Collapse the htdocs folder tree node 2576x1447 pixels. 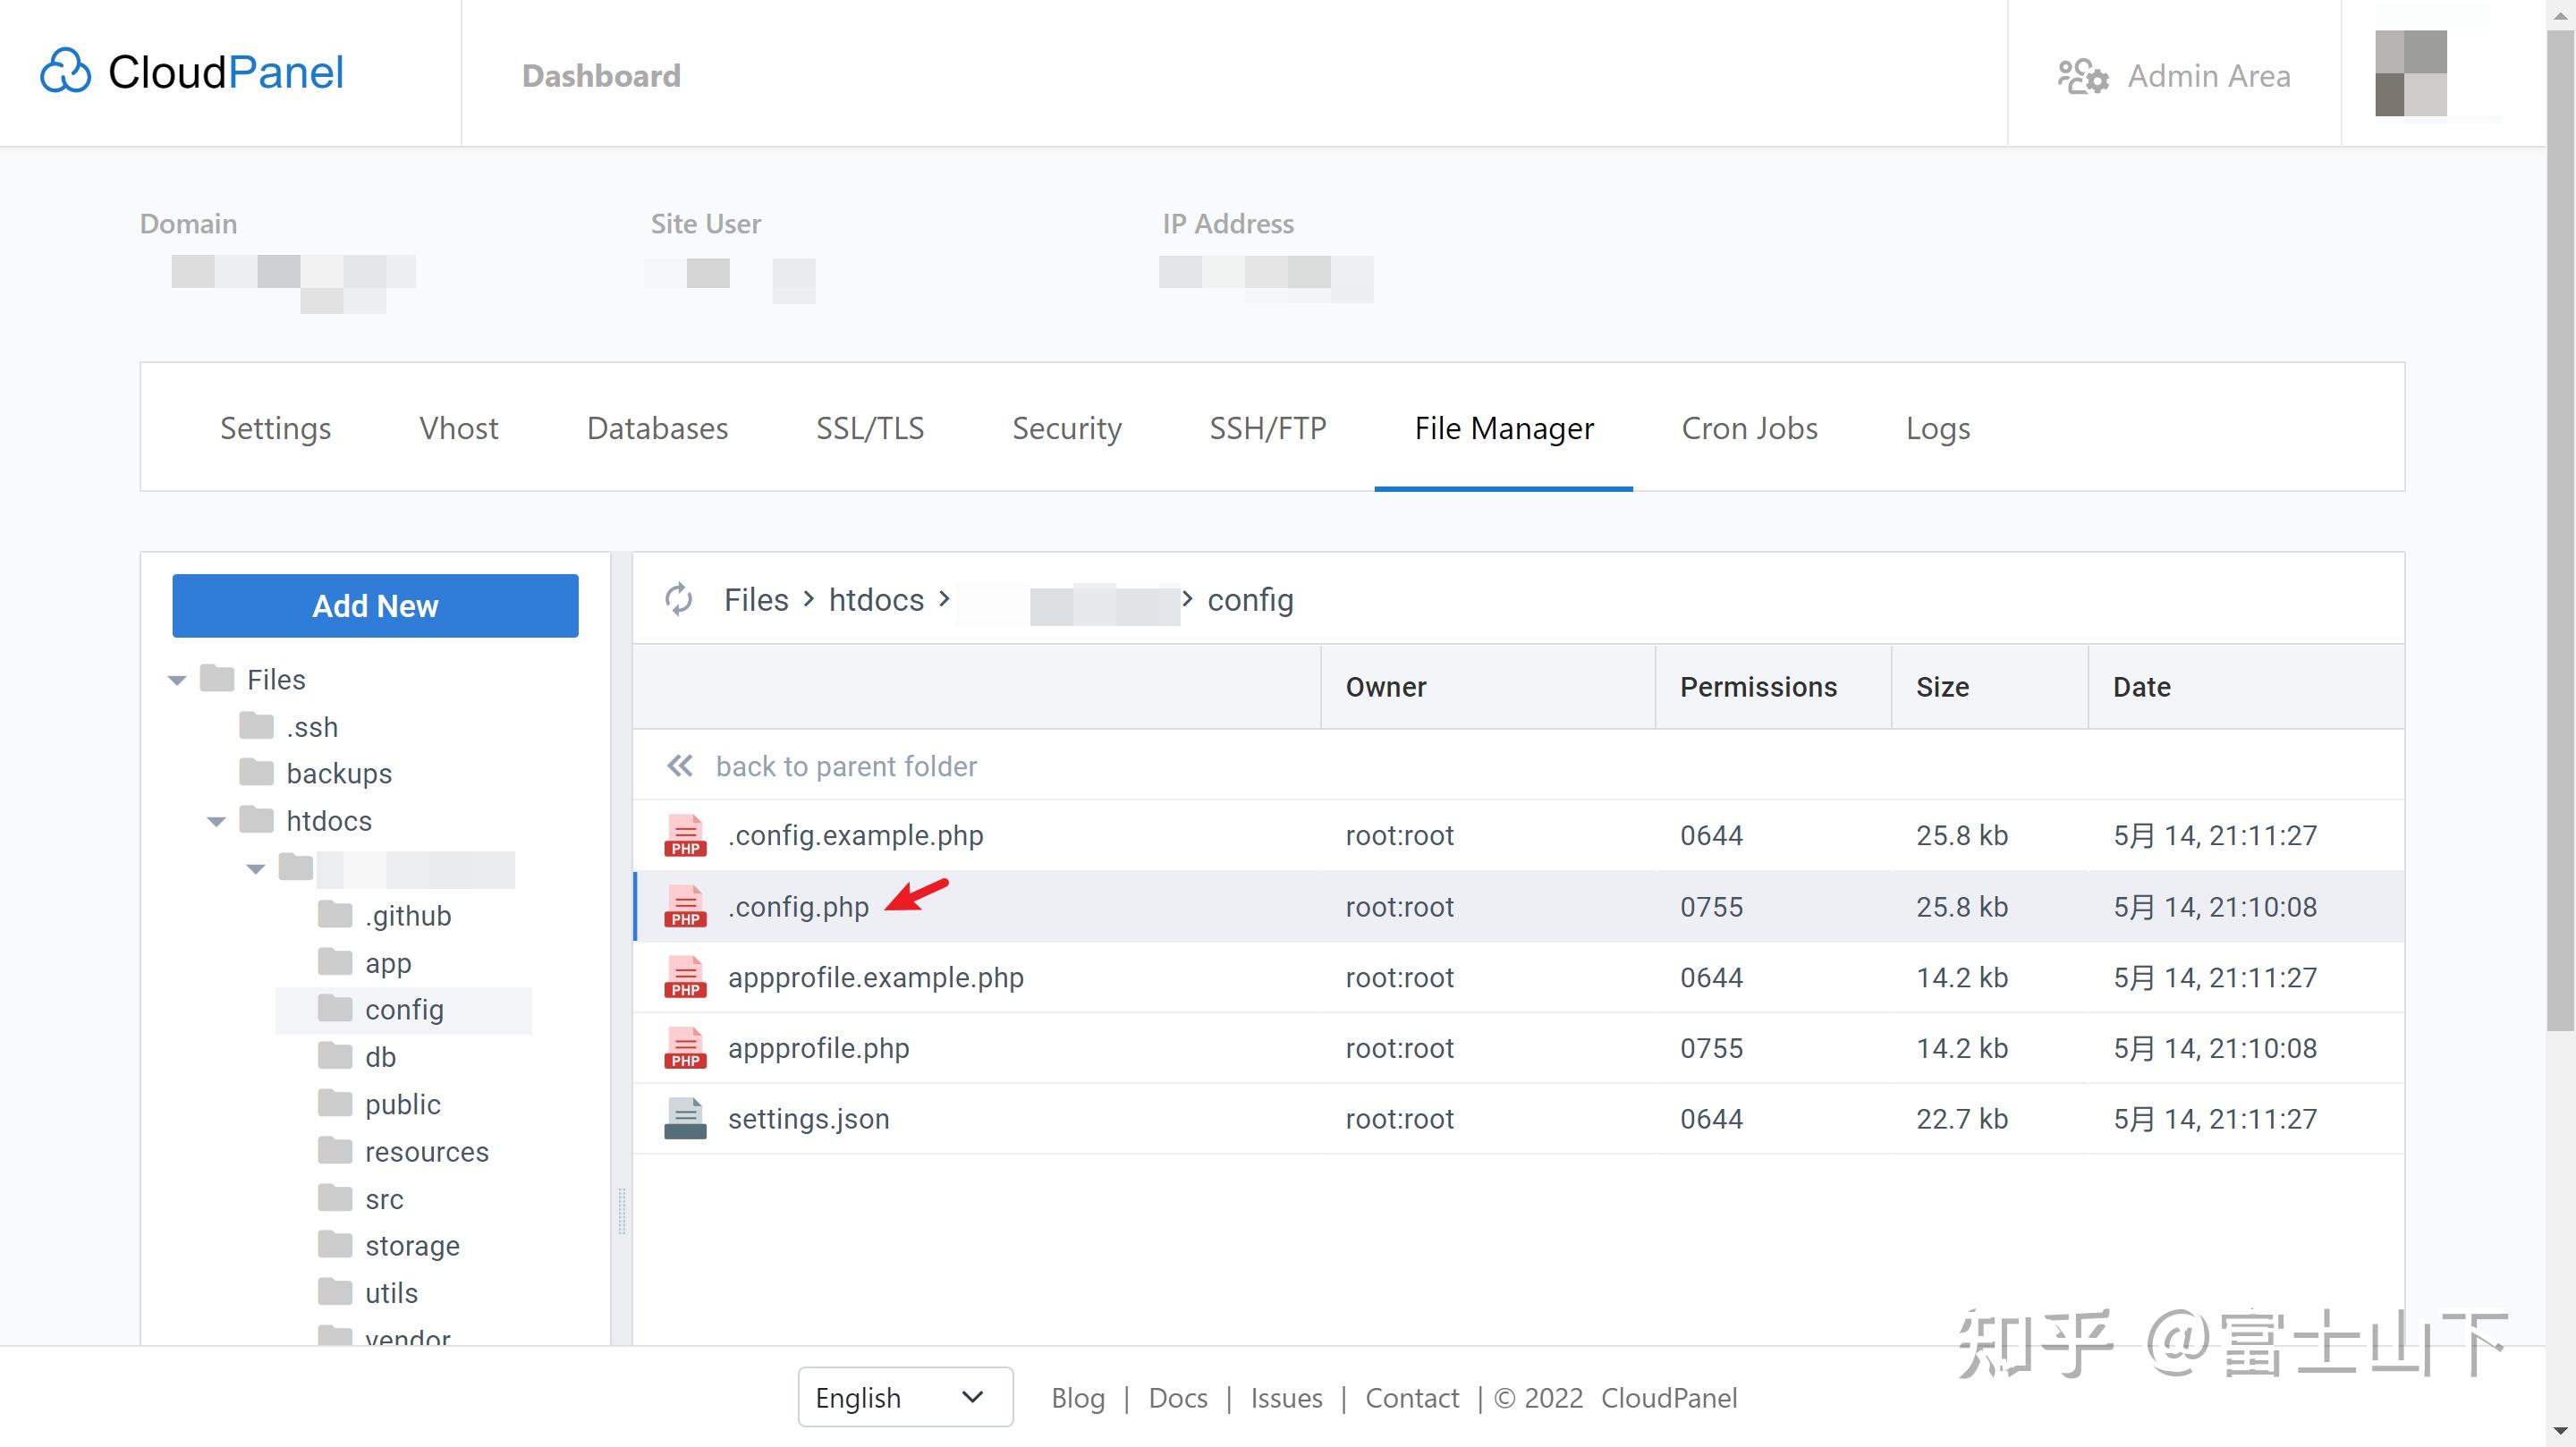[216, 821]
